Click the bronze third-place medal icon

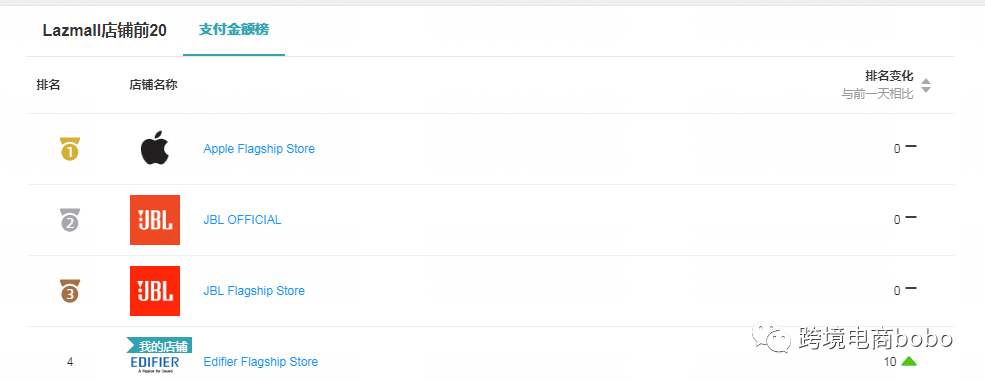70,291
